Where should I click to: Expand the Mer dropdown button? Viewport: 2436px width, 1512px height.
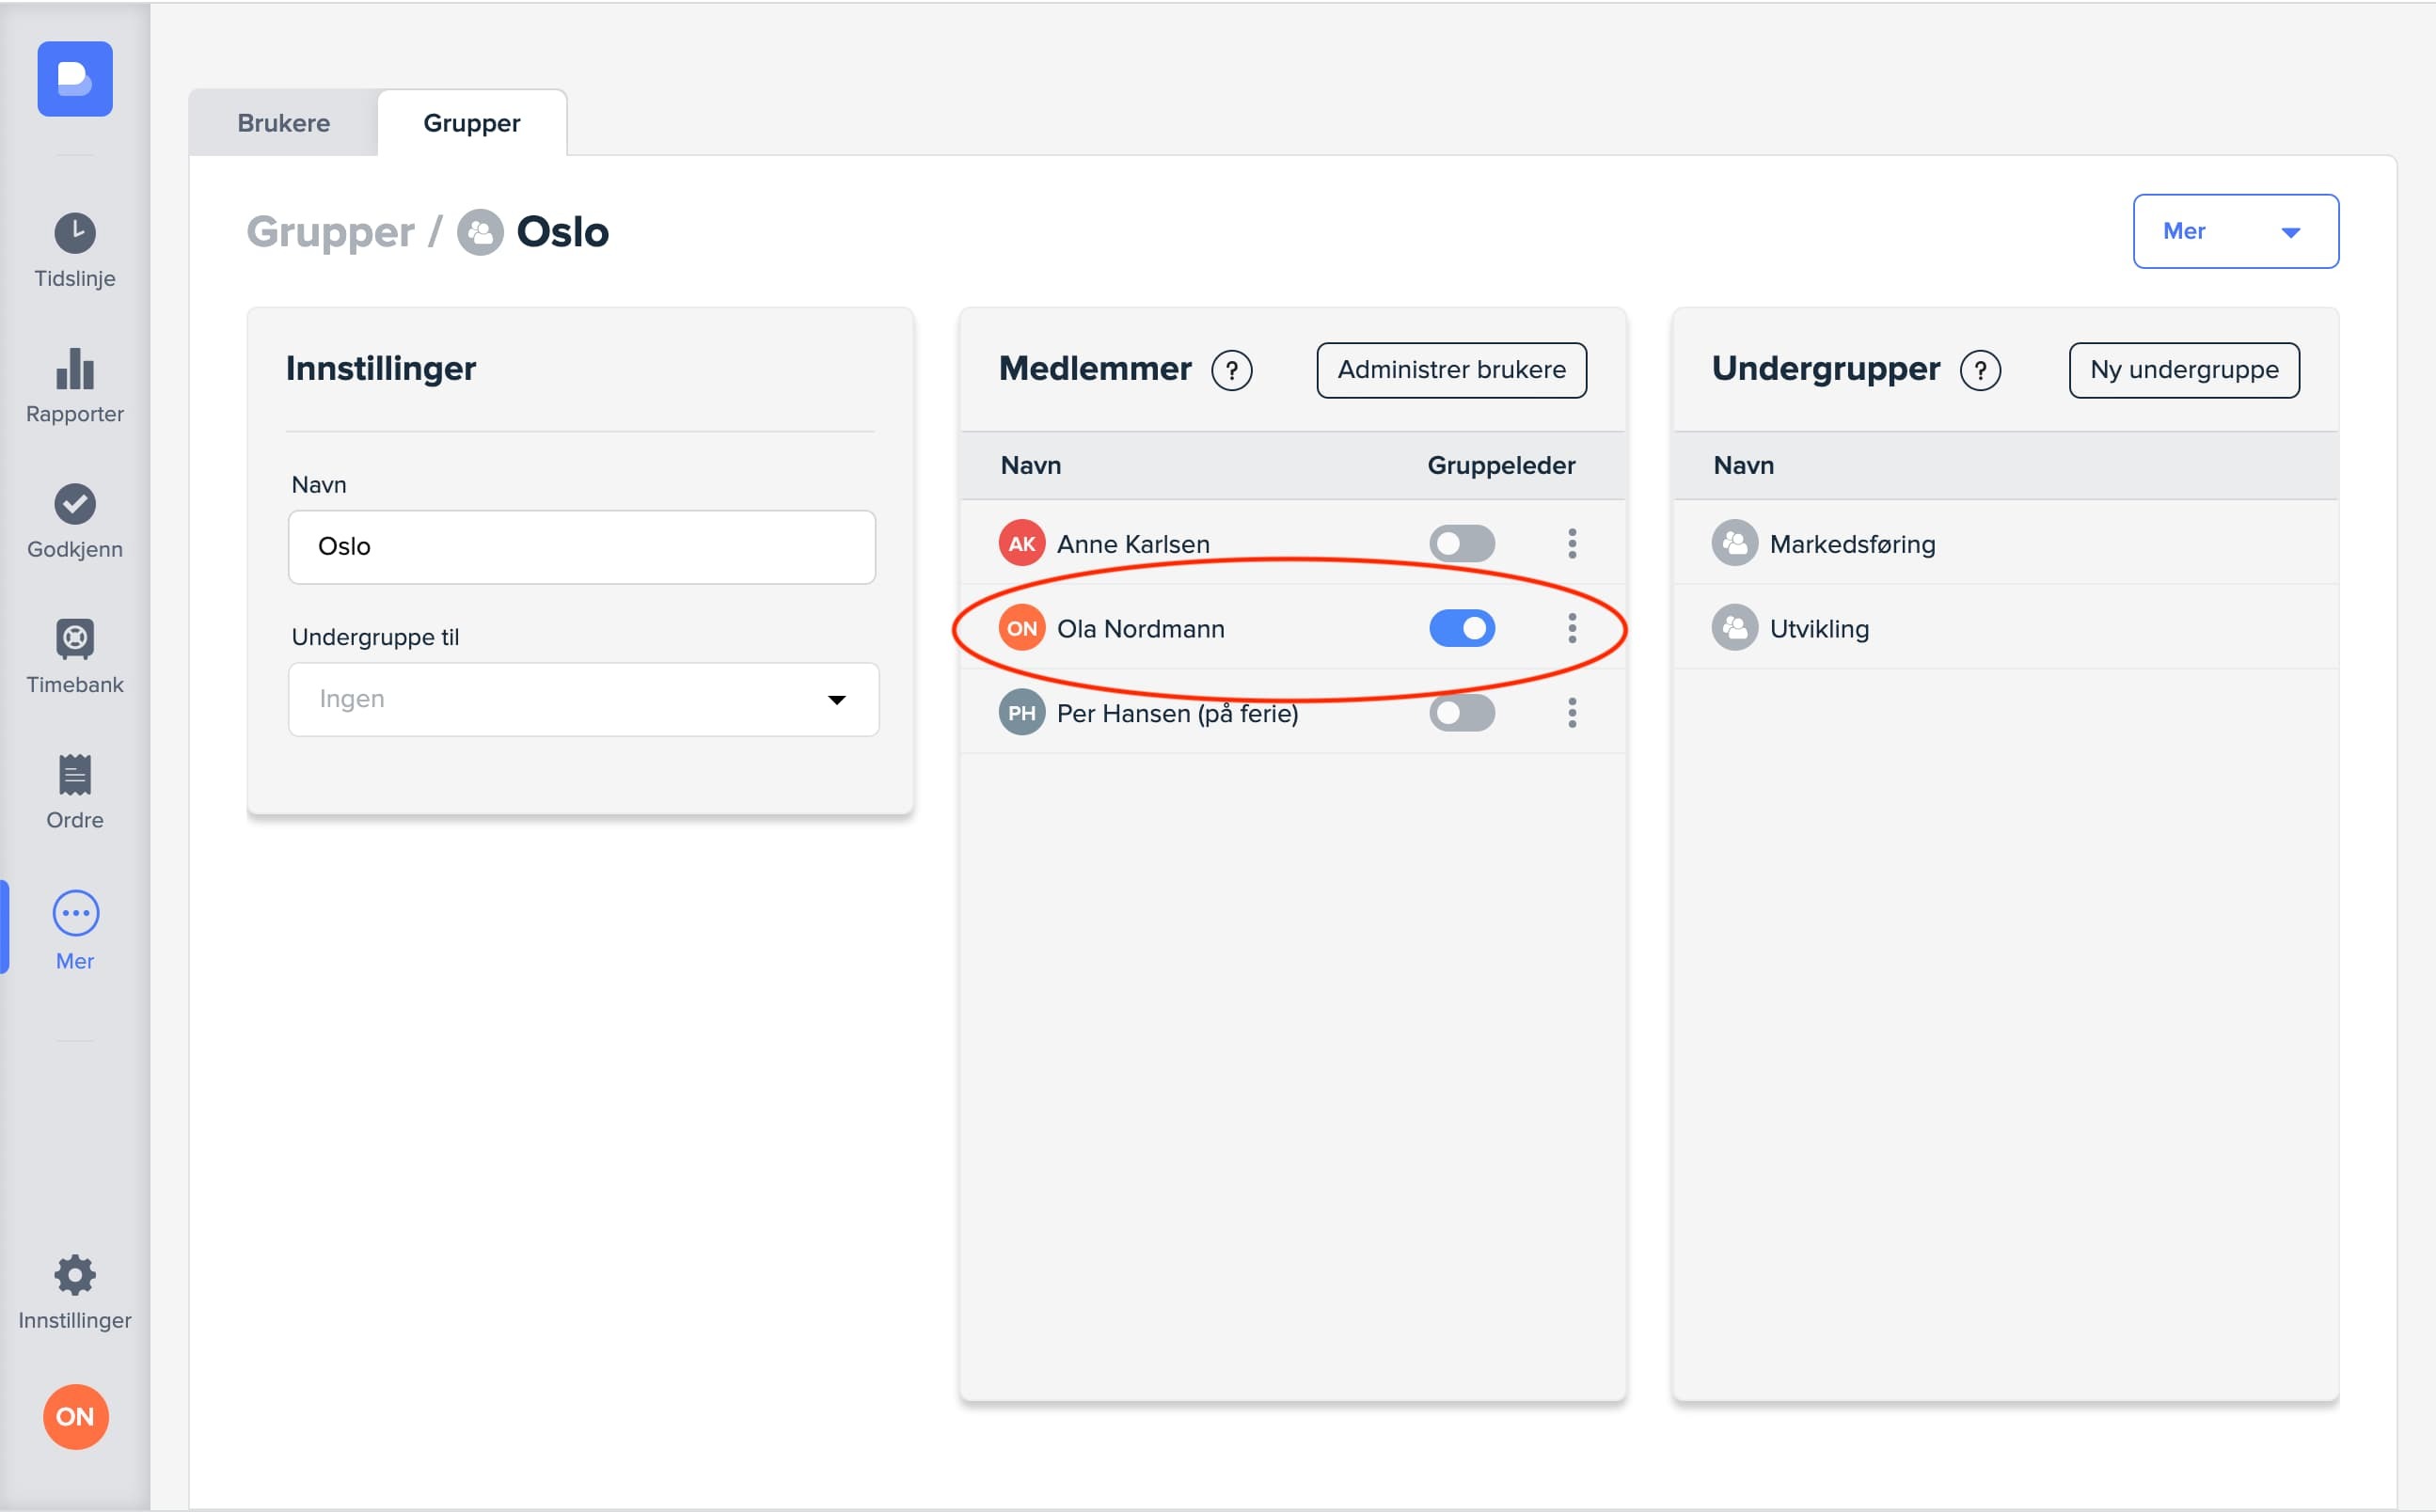pyautogui.click(x=2235, y=231)
